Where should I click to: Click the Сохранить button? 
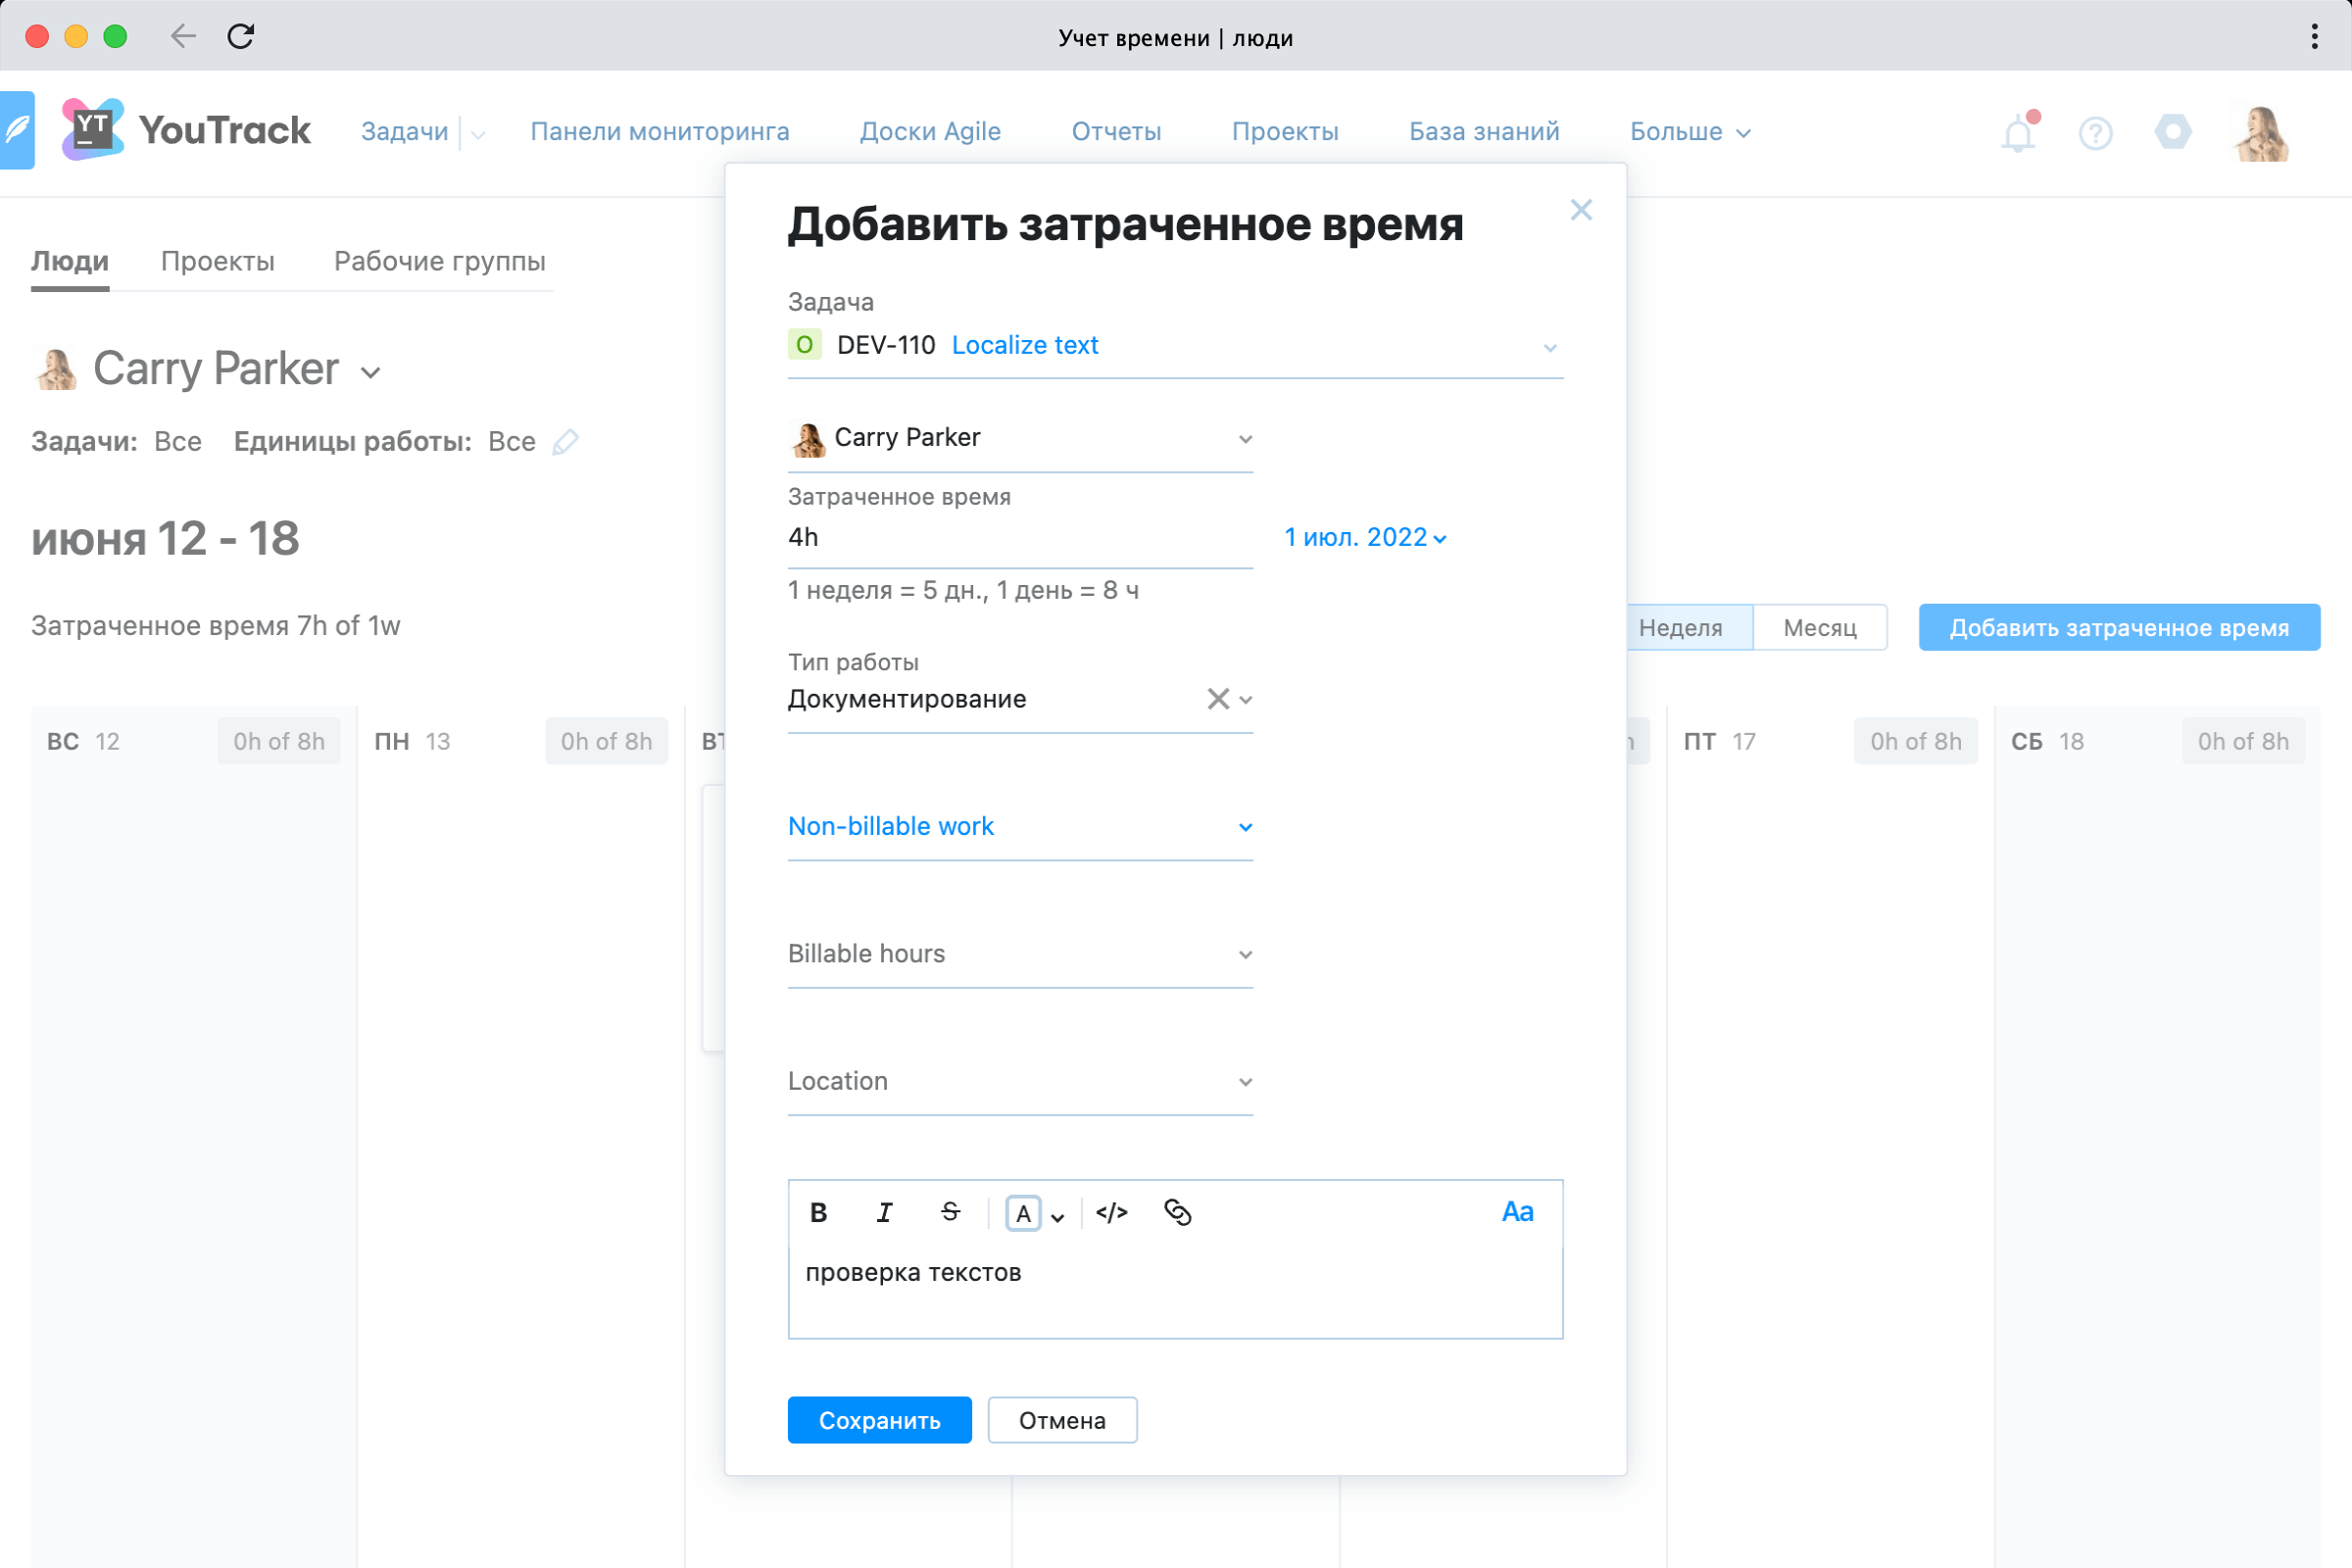879,1420
